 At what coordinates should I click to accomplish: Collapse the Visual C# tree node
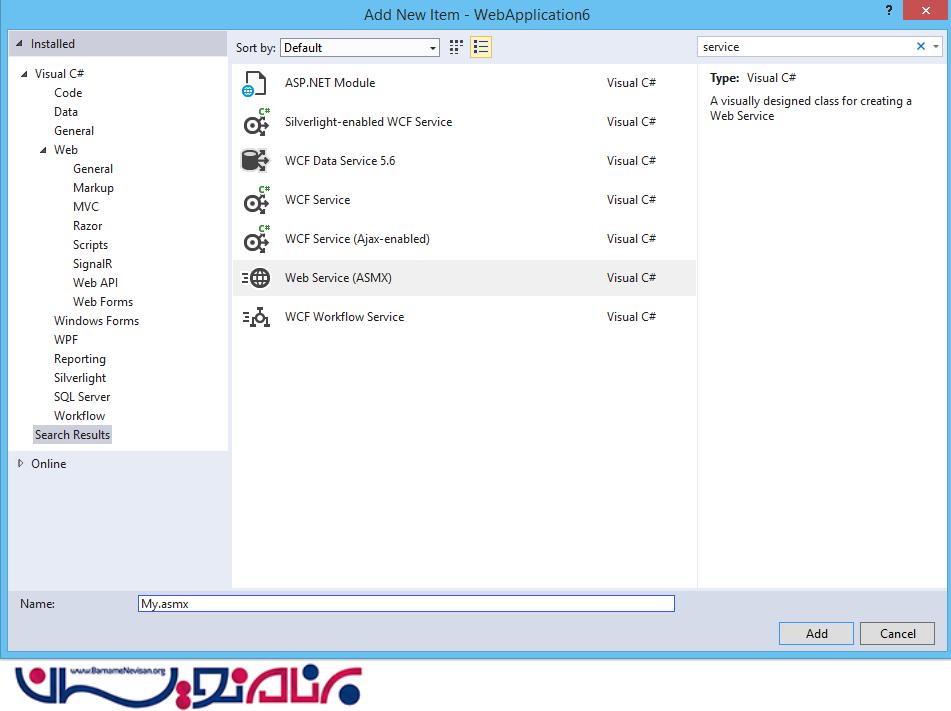[24, 74]
